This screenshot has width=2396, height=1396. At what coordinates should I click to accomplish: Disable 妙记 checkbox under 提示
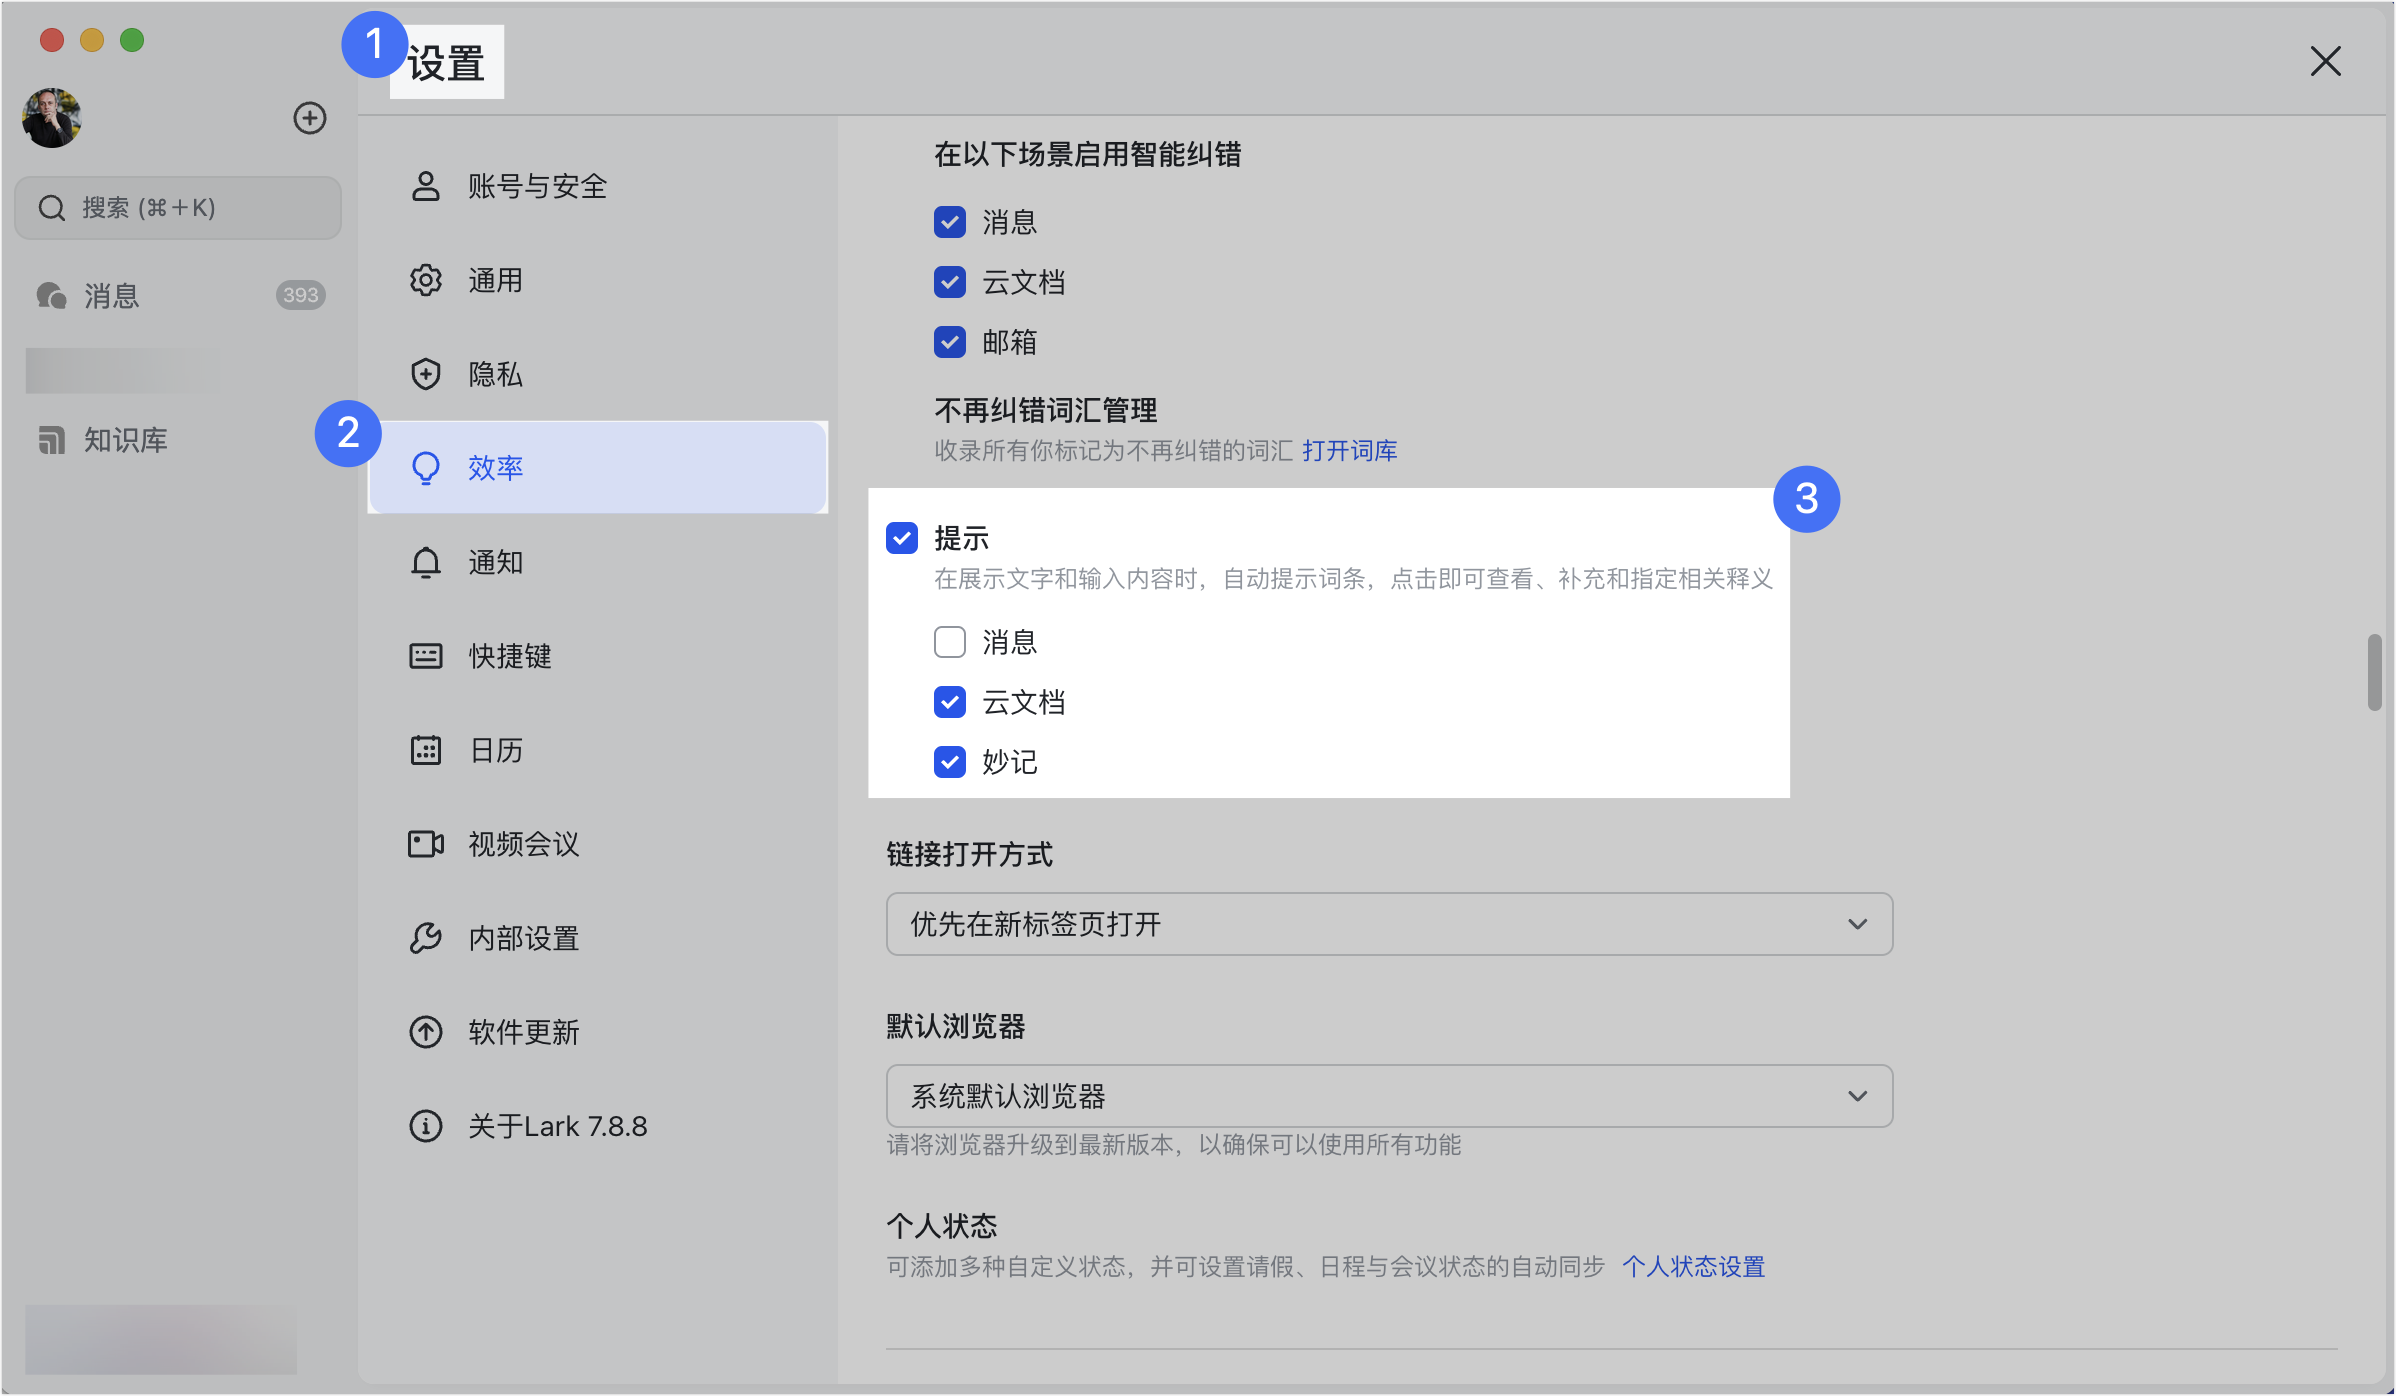(x=949, y=762)
